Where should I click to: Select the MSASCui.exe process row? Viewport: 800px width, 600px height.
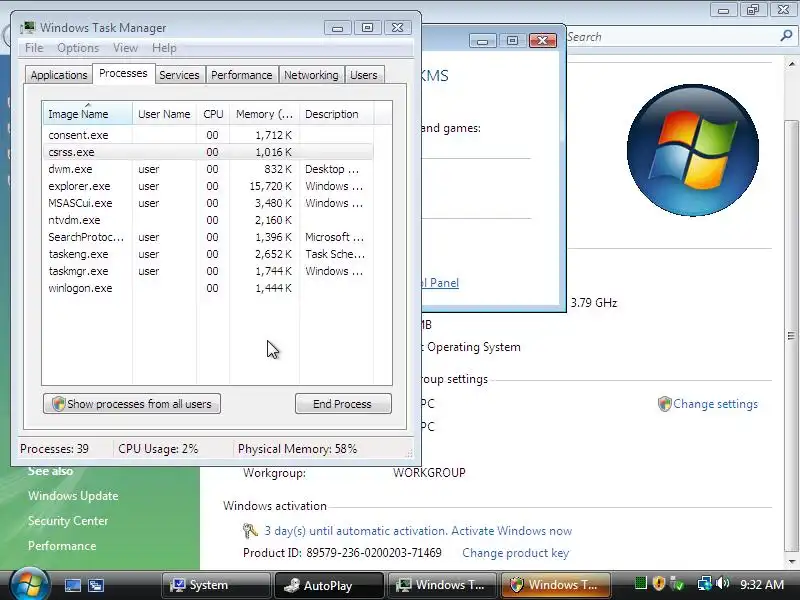(208, 203)
